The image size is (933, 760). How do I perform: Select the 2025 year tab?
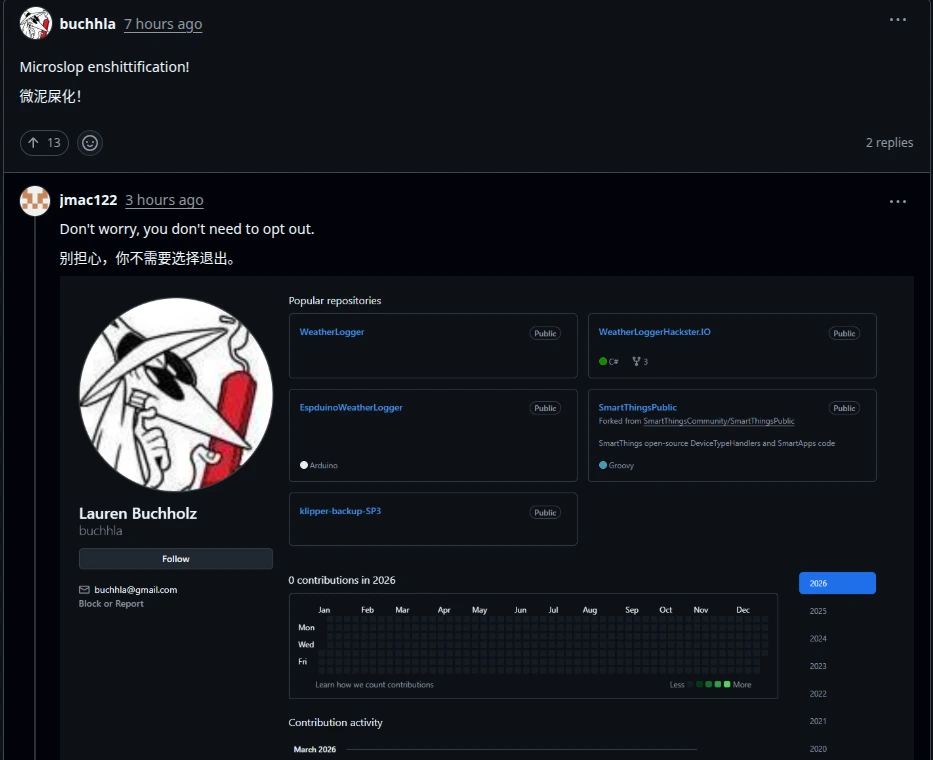[818, 611]
